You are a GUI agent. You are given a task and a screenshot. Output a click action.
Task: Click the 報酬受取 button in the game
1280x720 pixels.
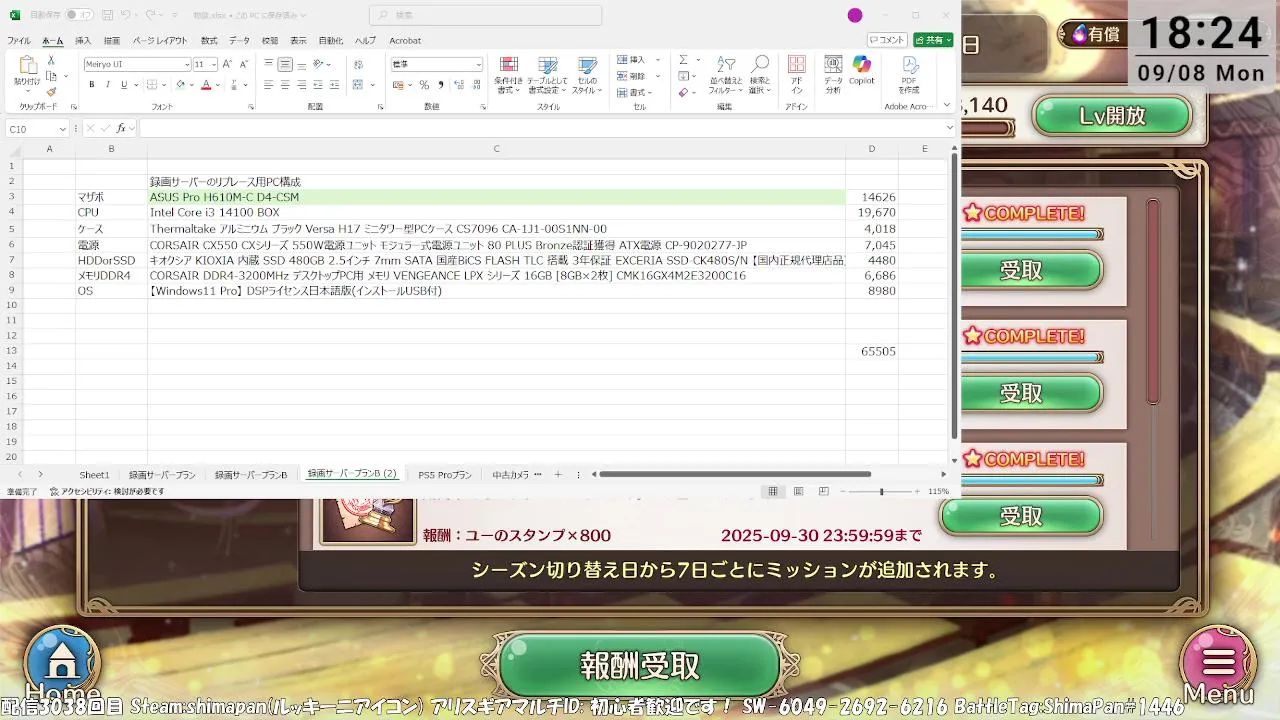click(640, 665)
